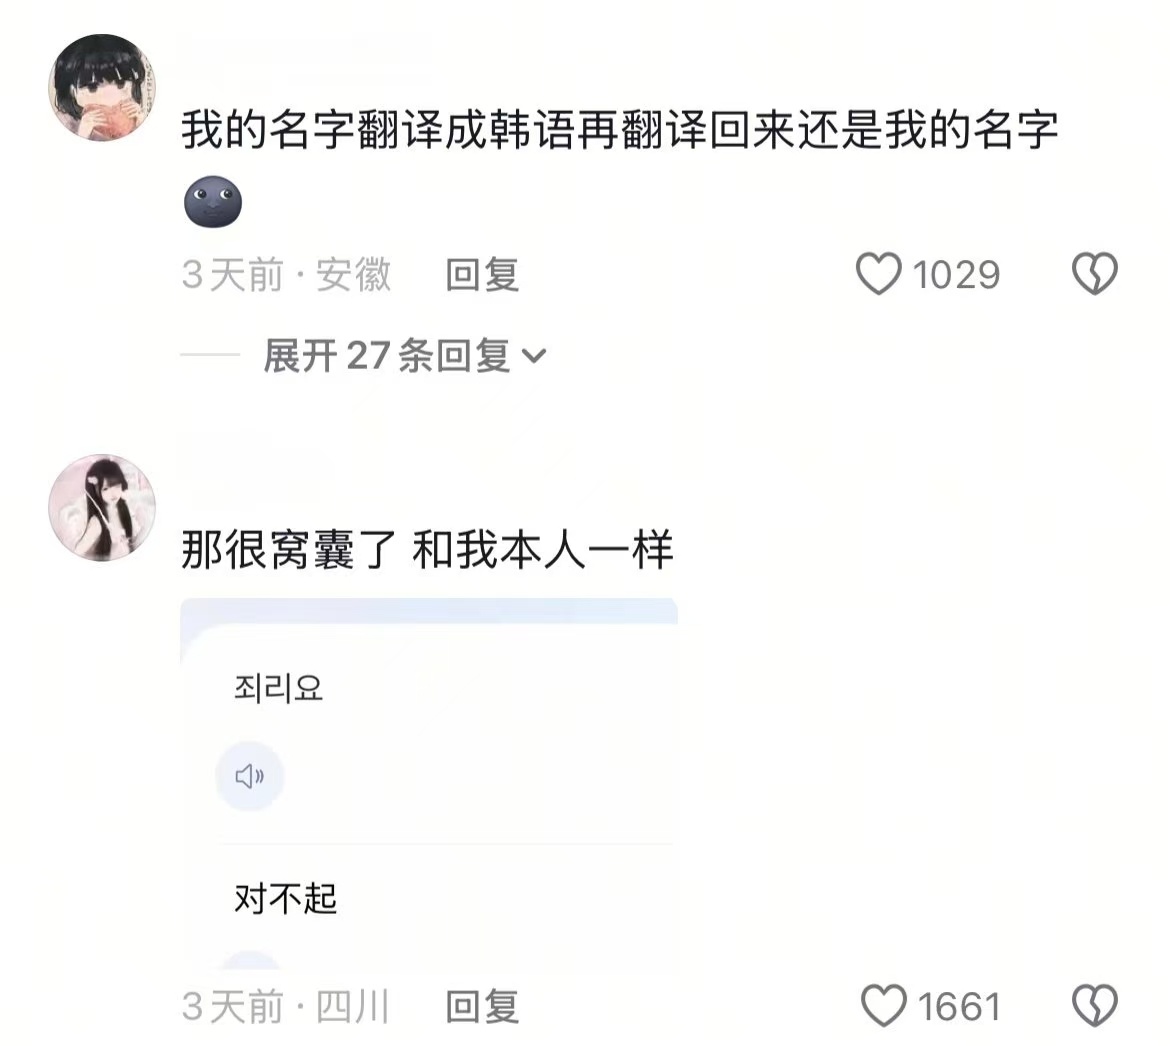Click the 1661 like count
The image size is (1170, 1046).
tap(959, 1006)
